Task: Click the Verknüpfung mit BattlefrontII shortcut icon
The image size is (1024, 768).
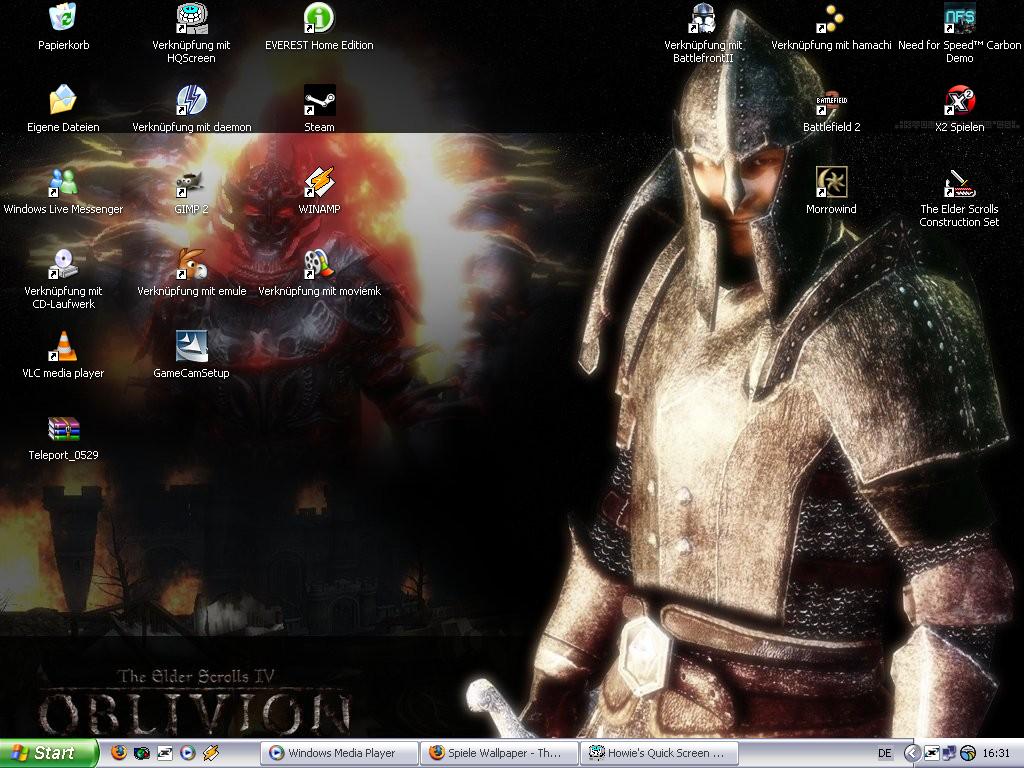Action: [x=703, y=17]
